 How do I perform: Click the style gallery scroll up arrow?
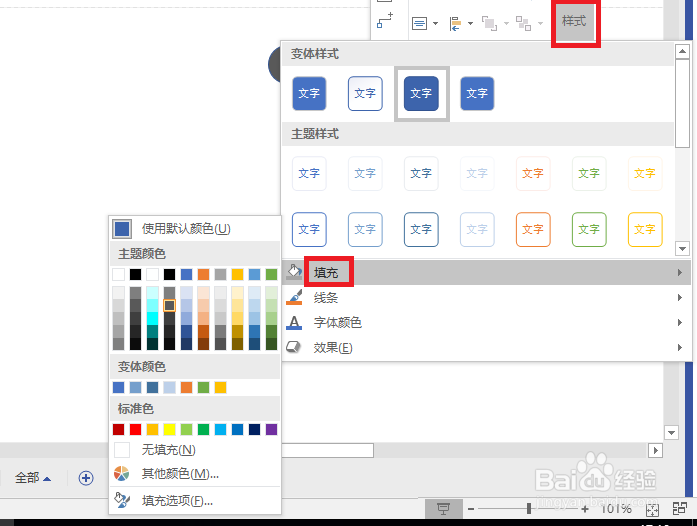[682, 52]
